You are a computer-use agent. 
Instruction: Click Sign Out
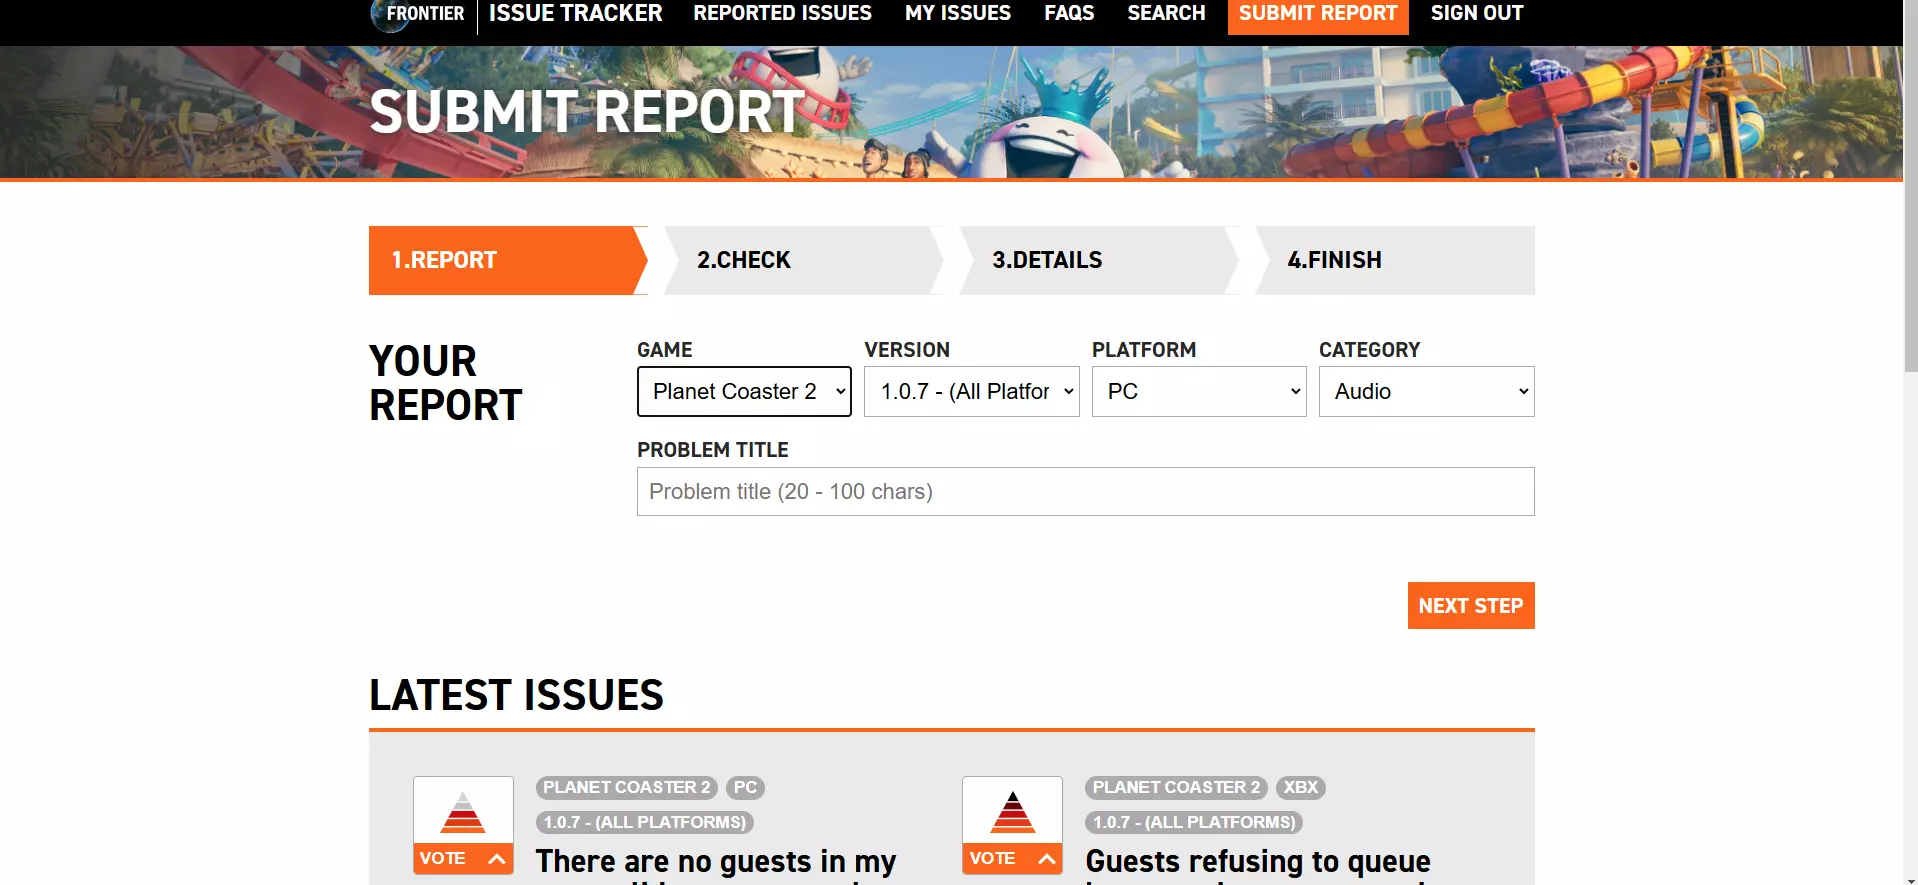point(1477,13)
